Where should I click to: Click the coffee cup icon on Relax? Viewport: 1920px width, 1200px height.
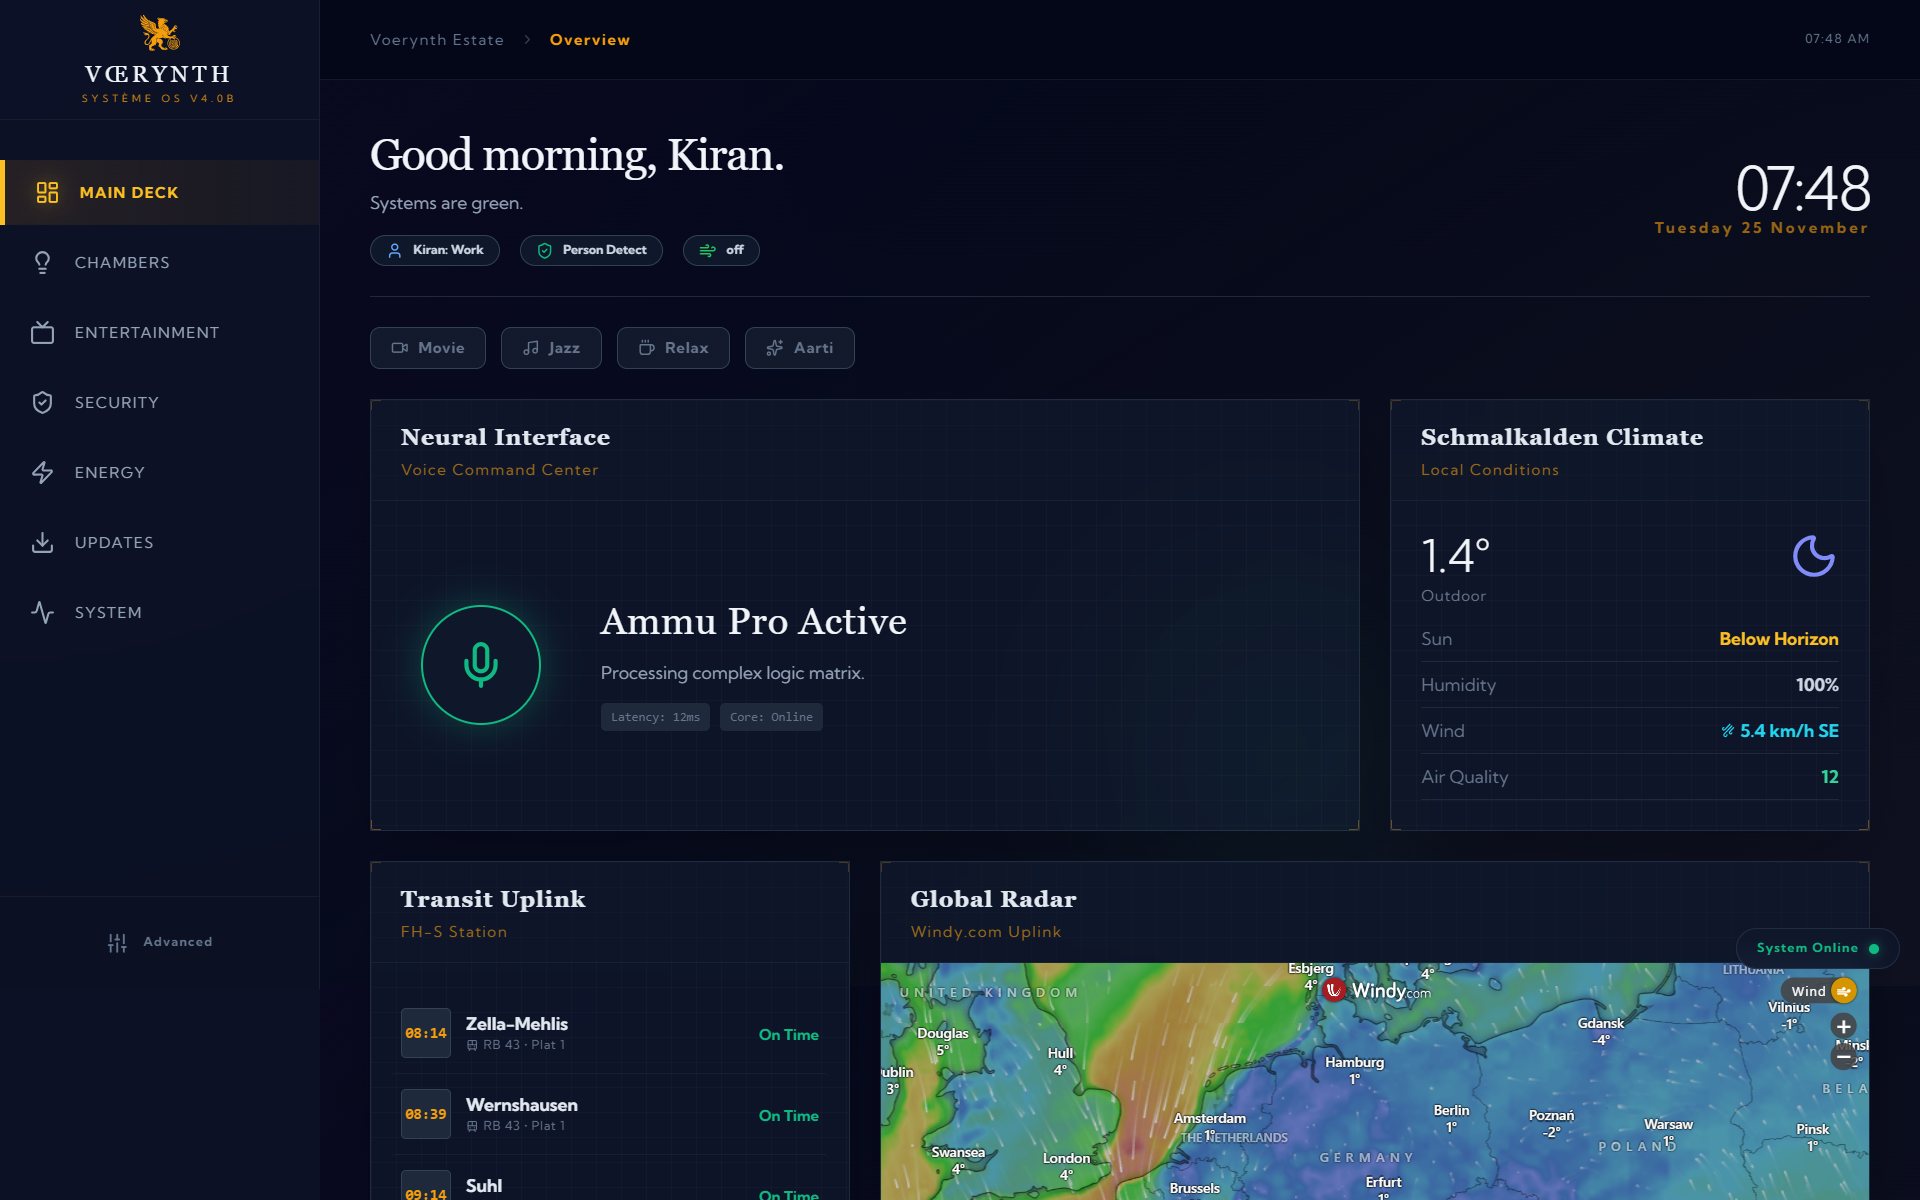pos(647,348)
